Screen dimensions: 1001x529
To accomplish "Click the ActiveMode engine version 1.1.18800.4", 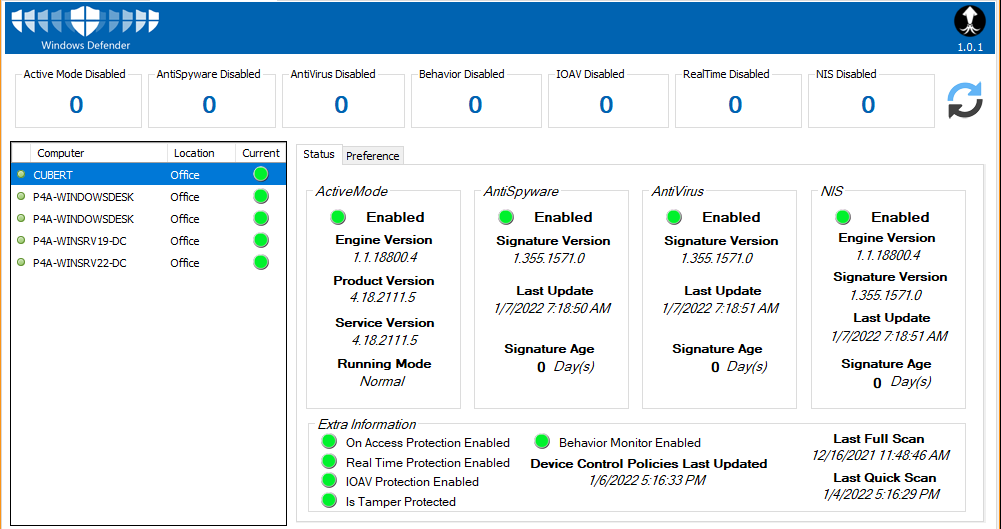I will click(x=384, y=257).
